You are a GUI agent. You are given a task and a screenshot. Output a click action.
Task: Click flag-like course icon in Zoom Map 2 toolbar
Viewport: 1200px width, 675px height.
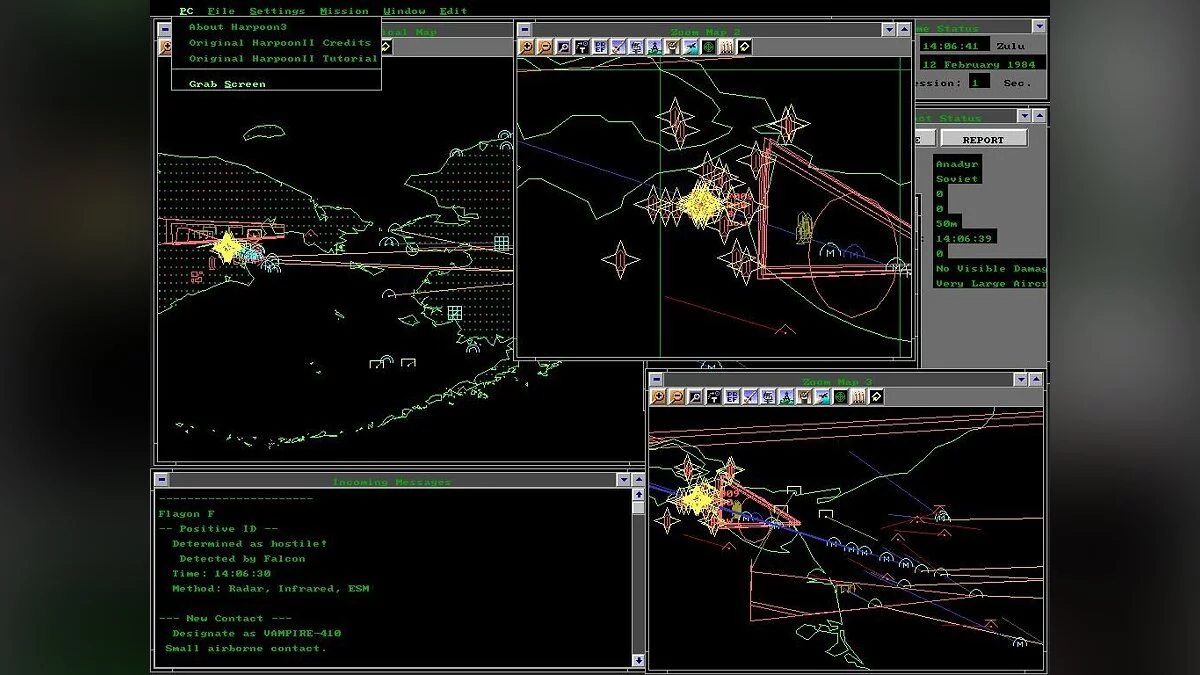[637, 47]
